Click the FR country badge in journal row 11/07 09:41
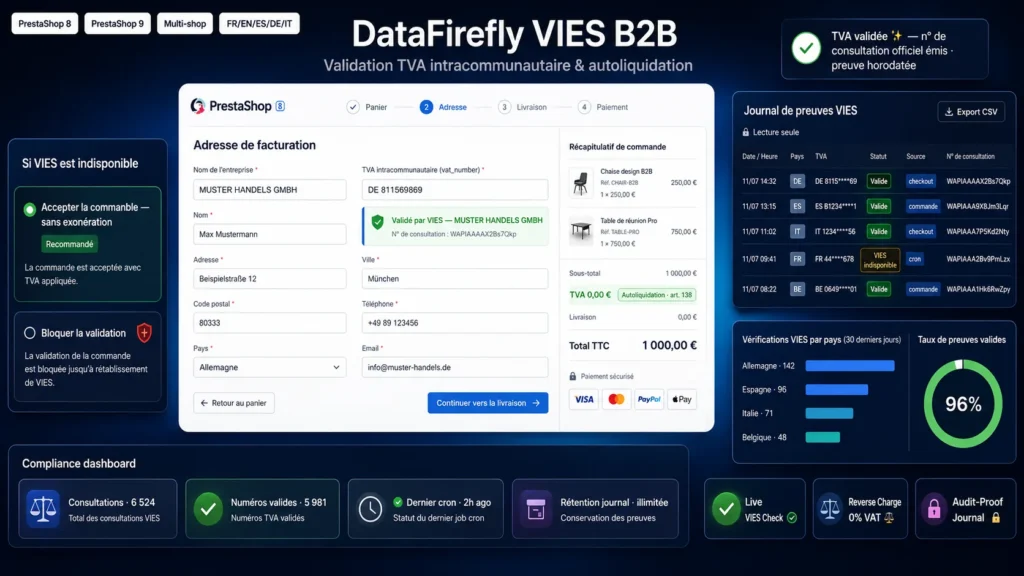The width and height of the screenshot is (1024, 576). pos(797,259)
